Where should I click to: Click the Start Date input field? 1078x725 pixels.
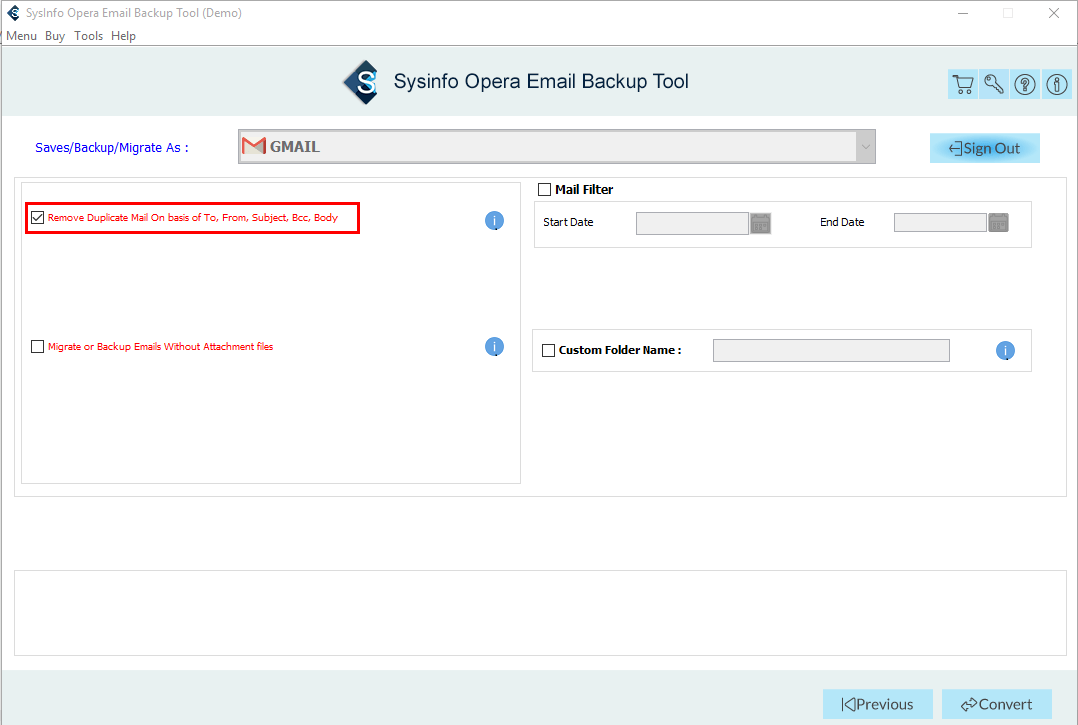[692, 223]
